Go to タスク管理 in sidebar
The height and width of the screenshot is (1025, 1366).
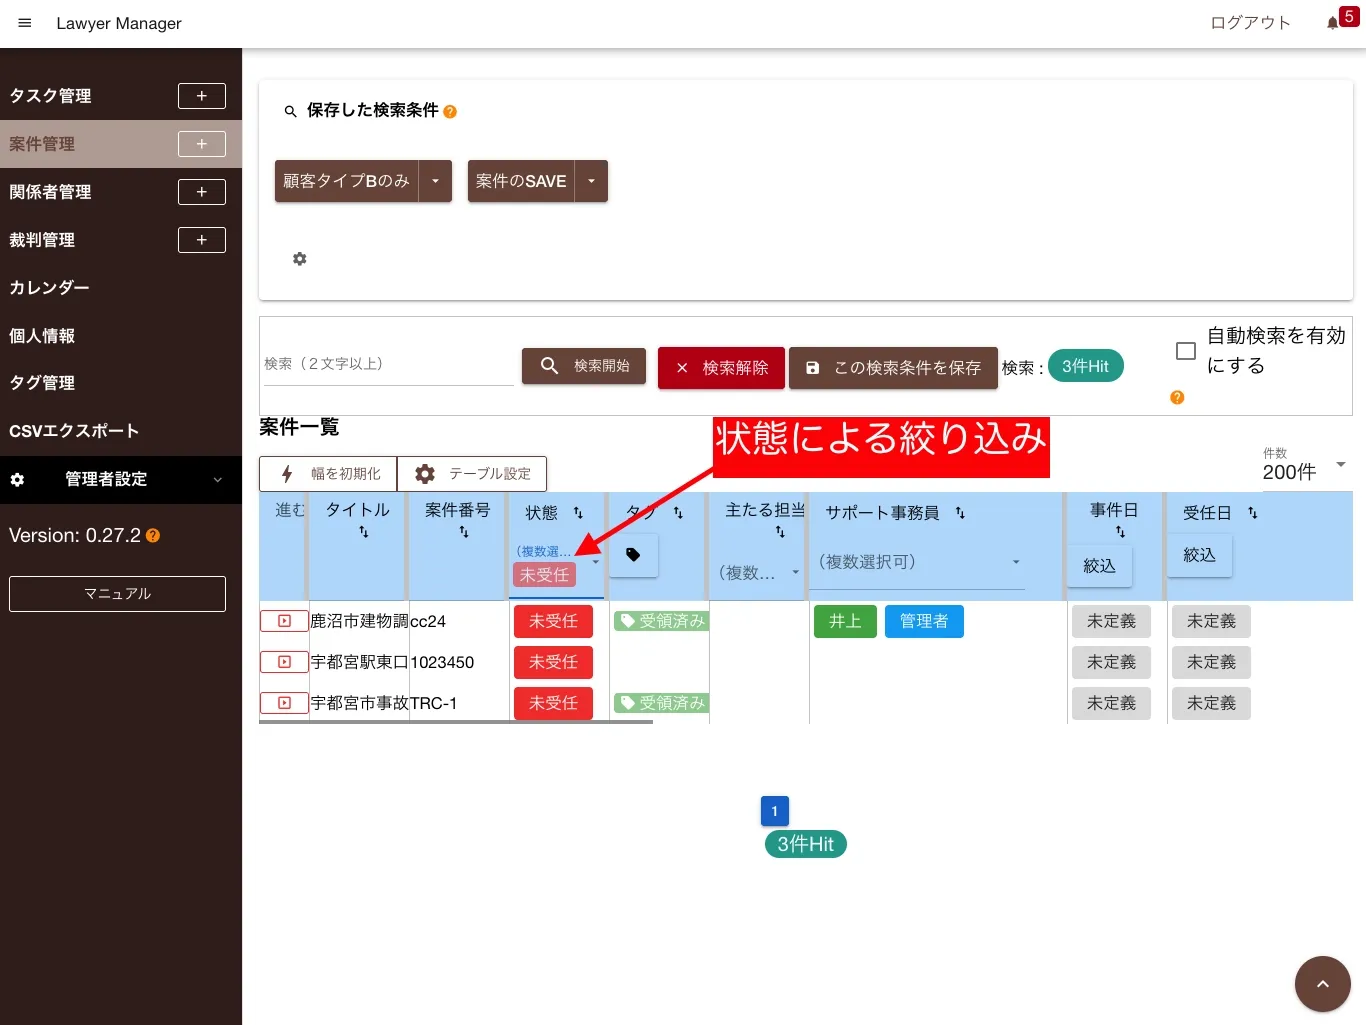tap(51, 96)
